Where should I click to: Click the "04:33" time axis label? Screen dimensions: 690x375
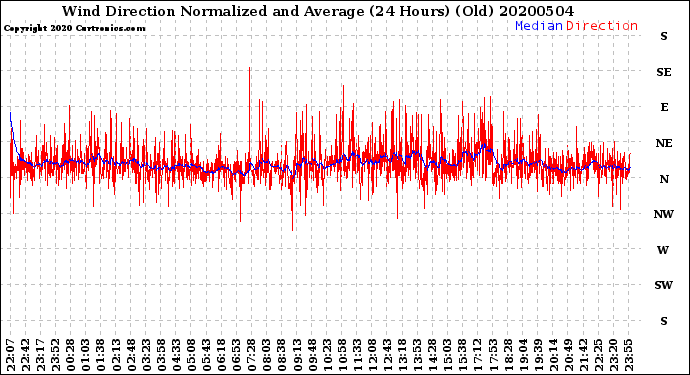coord(176,355)
